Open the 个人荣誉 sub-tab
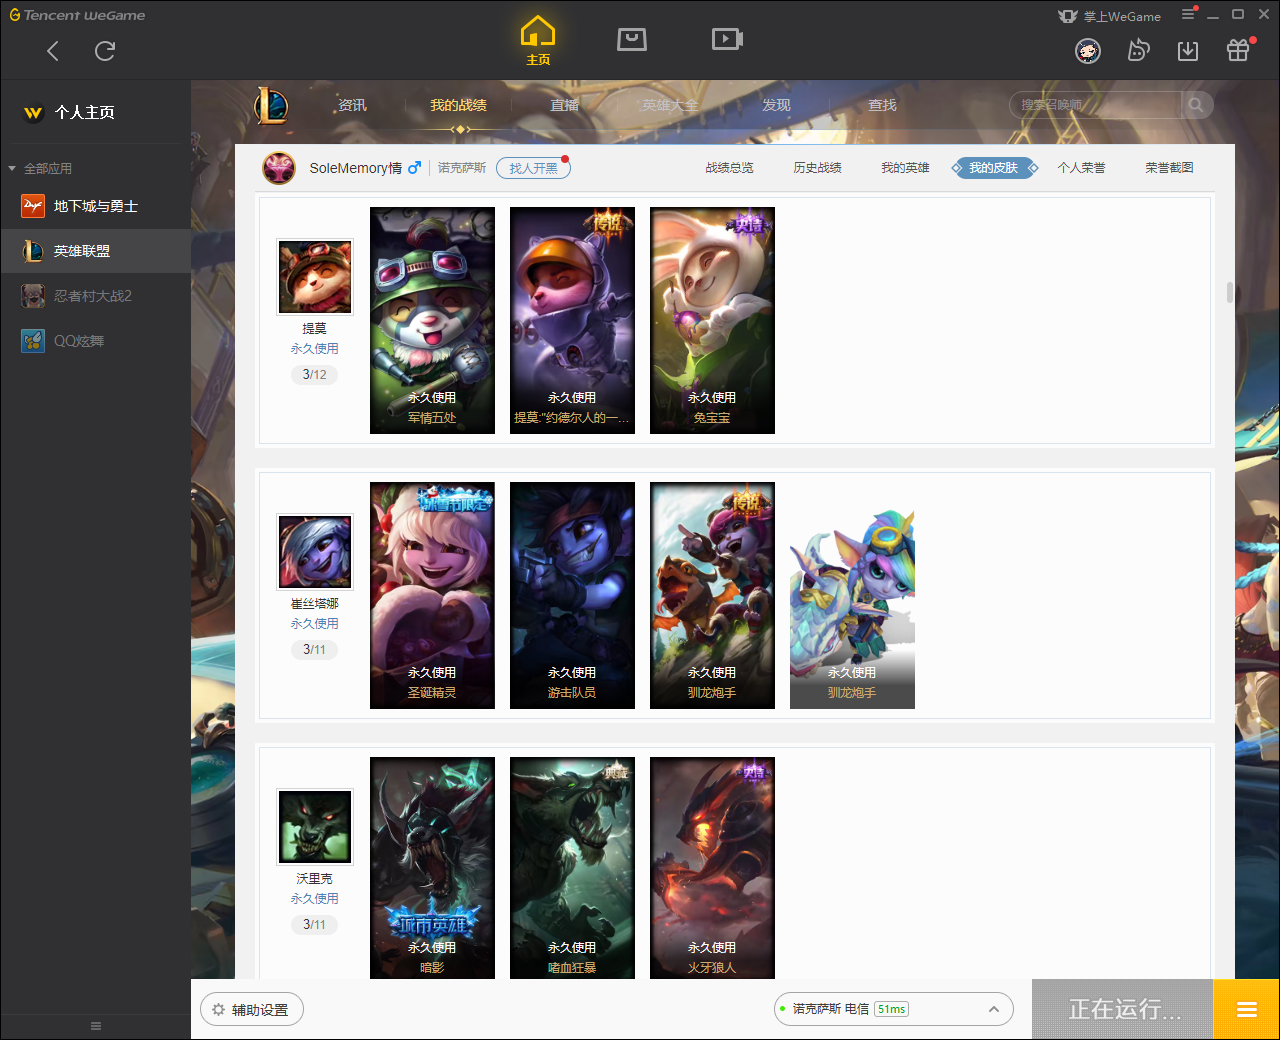This screenshot has height=1040, width=1280. point(1081,168)
